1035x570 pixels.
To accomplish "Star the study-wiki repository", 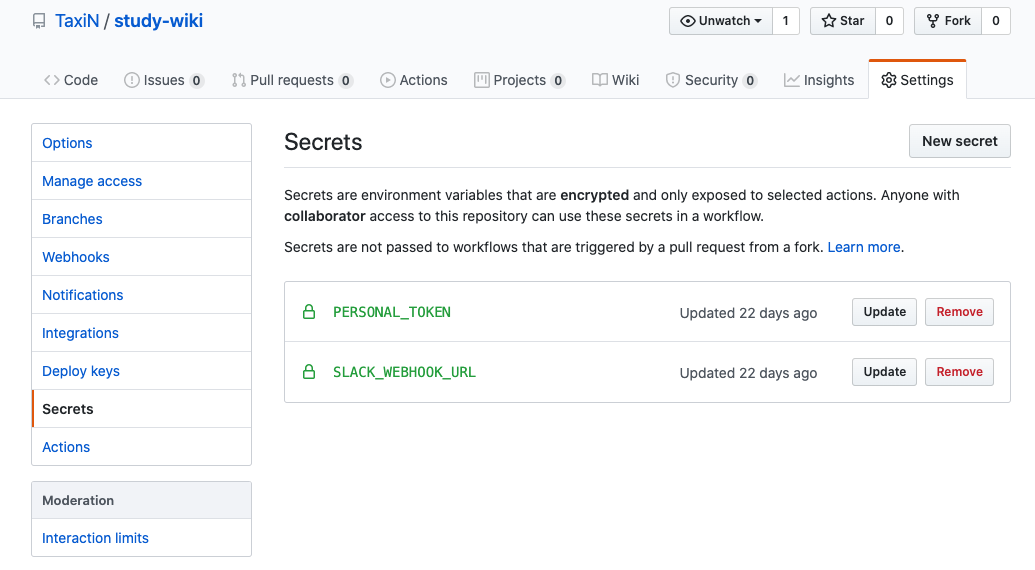I will [842, 21].
